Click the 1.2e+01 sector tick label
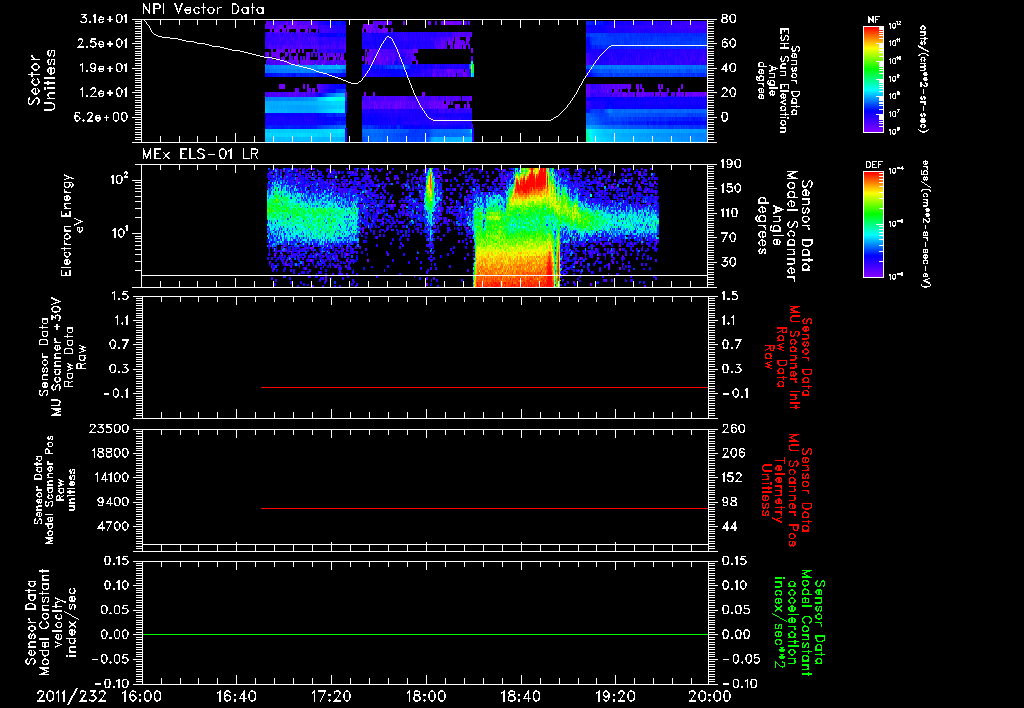1024x708 pixels. pos(104,93)
